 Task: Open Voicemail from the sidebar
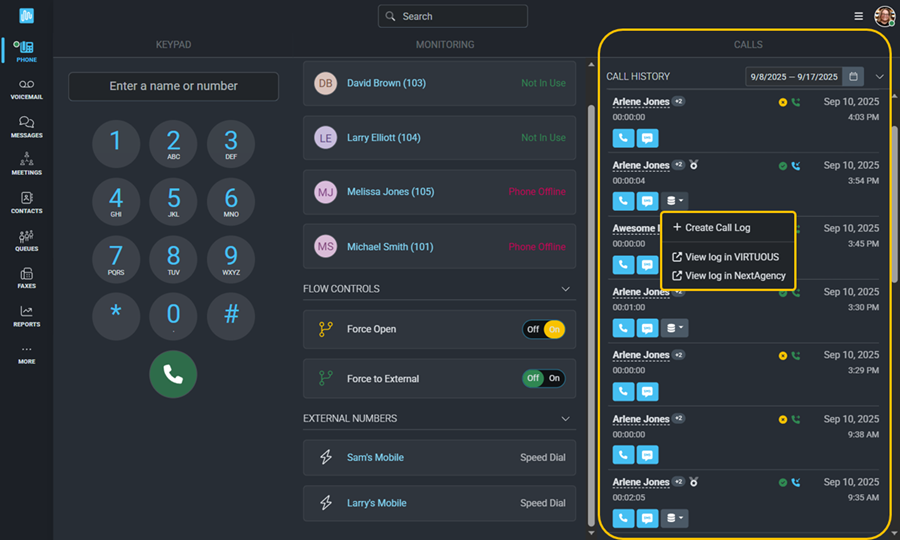[26, 90]
